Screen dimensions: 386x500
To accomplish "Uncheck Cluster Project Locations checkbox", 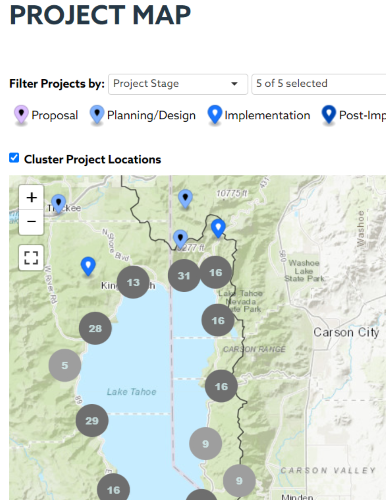I will click(14, 158).
